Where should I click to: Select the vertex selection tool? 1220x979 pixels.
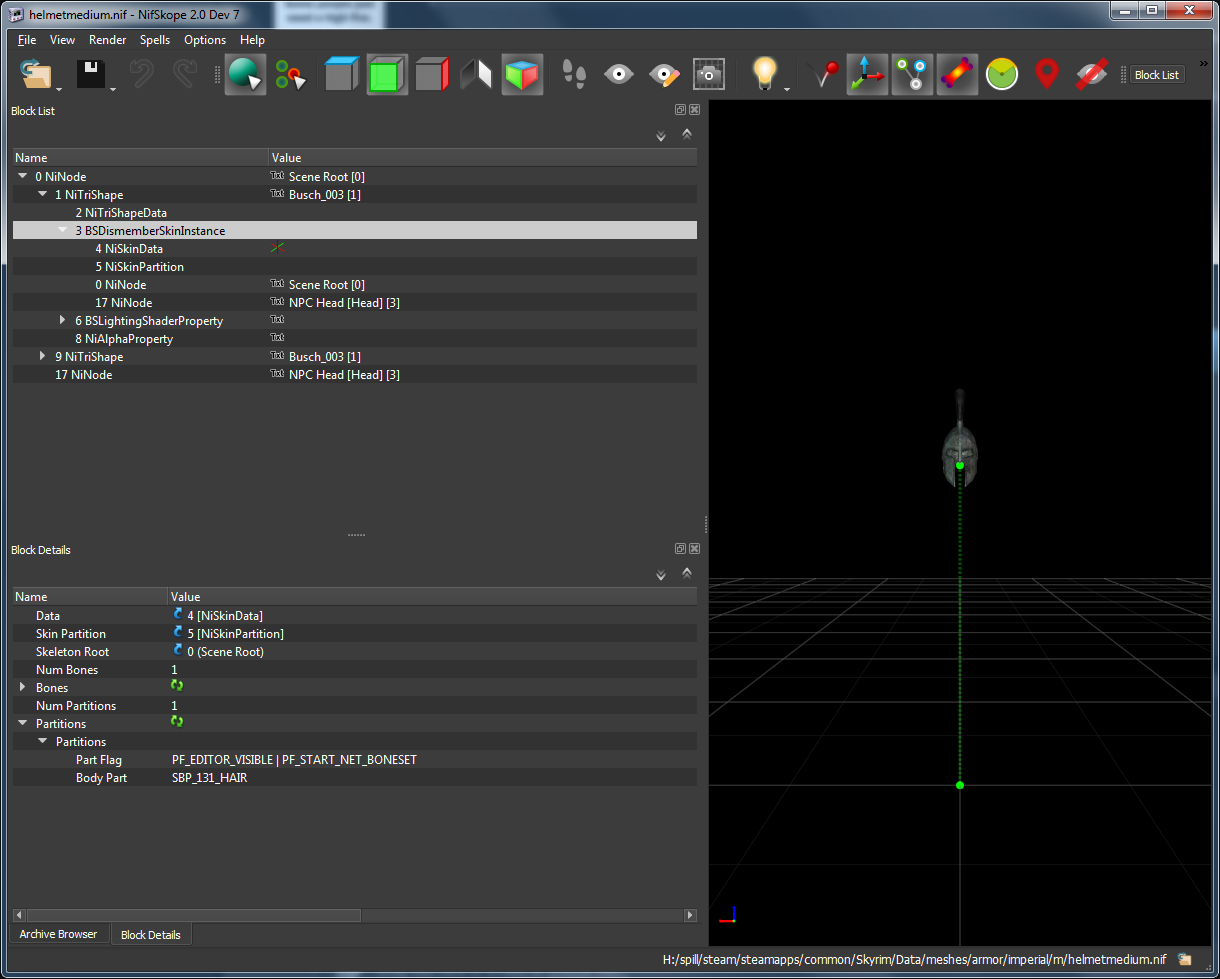tap(290, 74)
